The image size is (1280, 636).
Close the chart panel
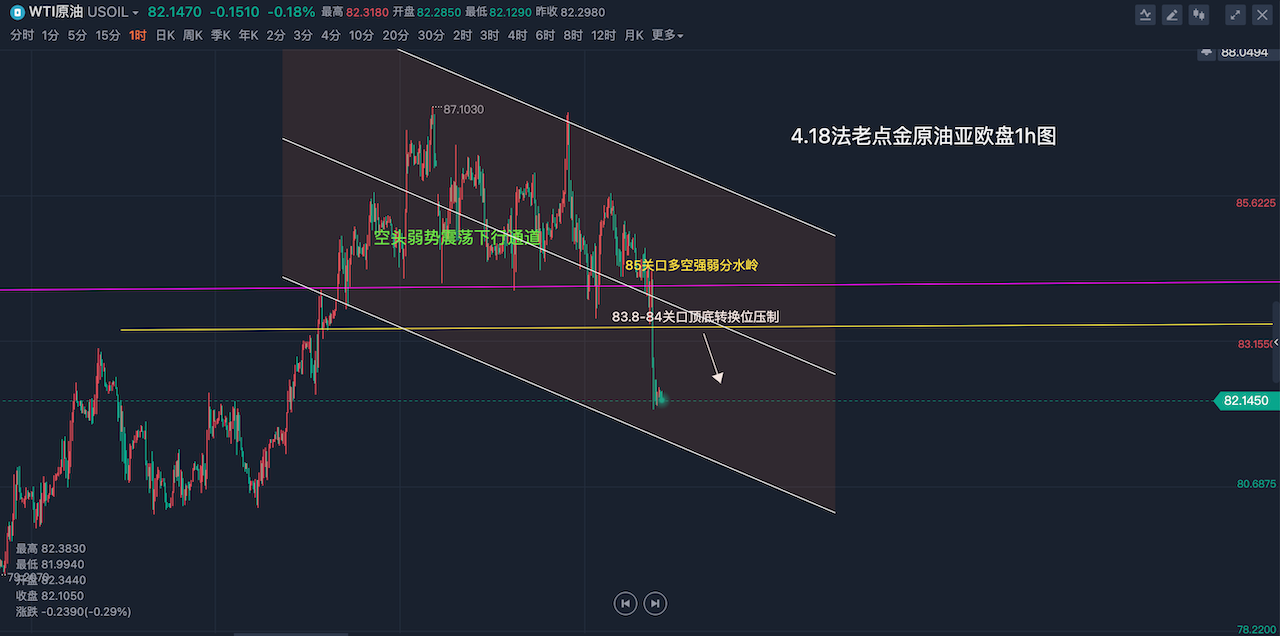[x=1262, y=14]
